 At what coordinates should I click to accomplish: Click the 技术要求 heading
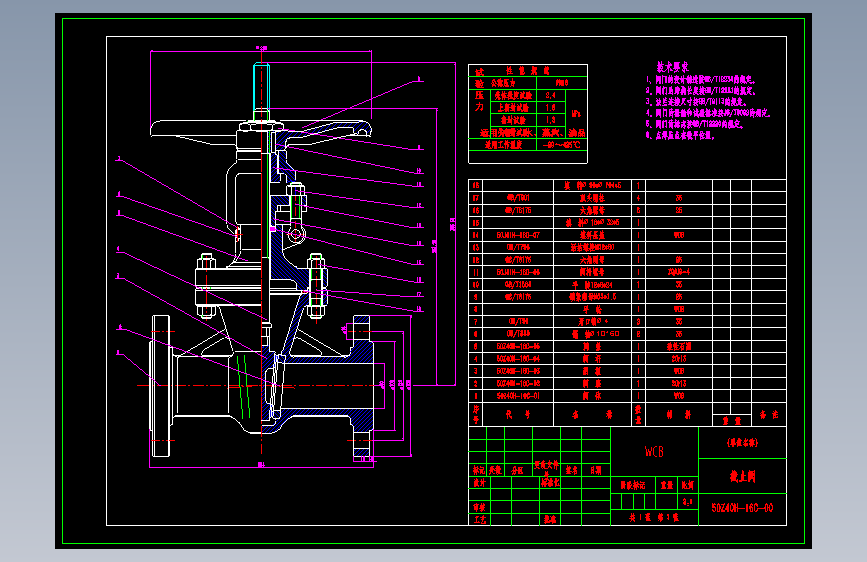[x=672, y=67]
